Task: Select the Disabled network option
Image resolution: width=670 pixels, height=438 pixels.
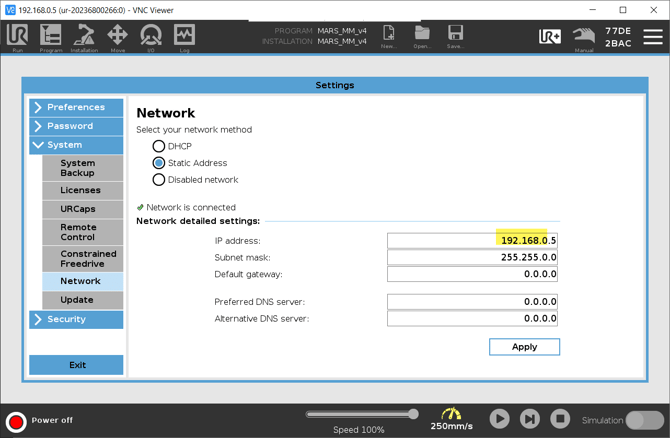Action: tap(159, 180)
